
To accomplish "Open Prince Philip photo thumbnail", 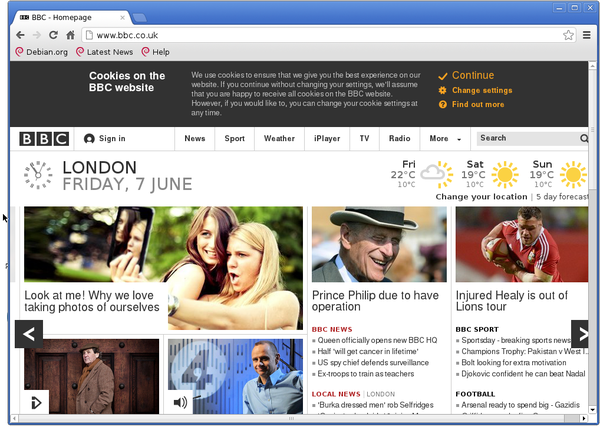I will click(379, 244).
